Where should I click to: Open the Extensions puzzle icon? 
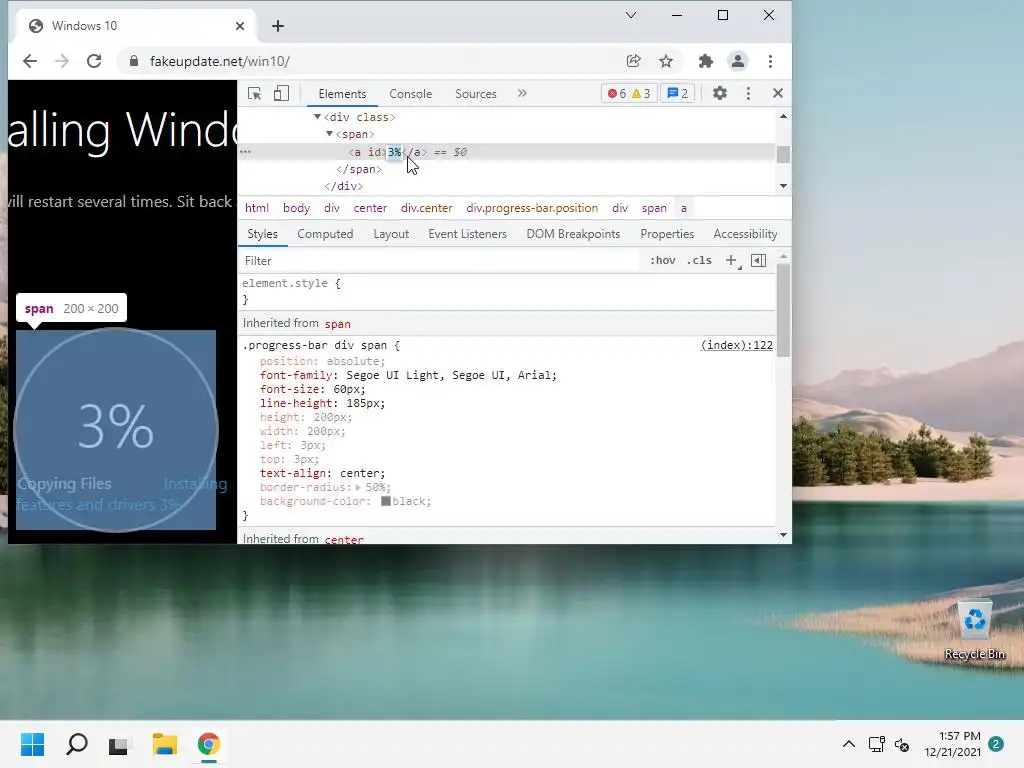tap(705, 61)
